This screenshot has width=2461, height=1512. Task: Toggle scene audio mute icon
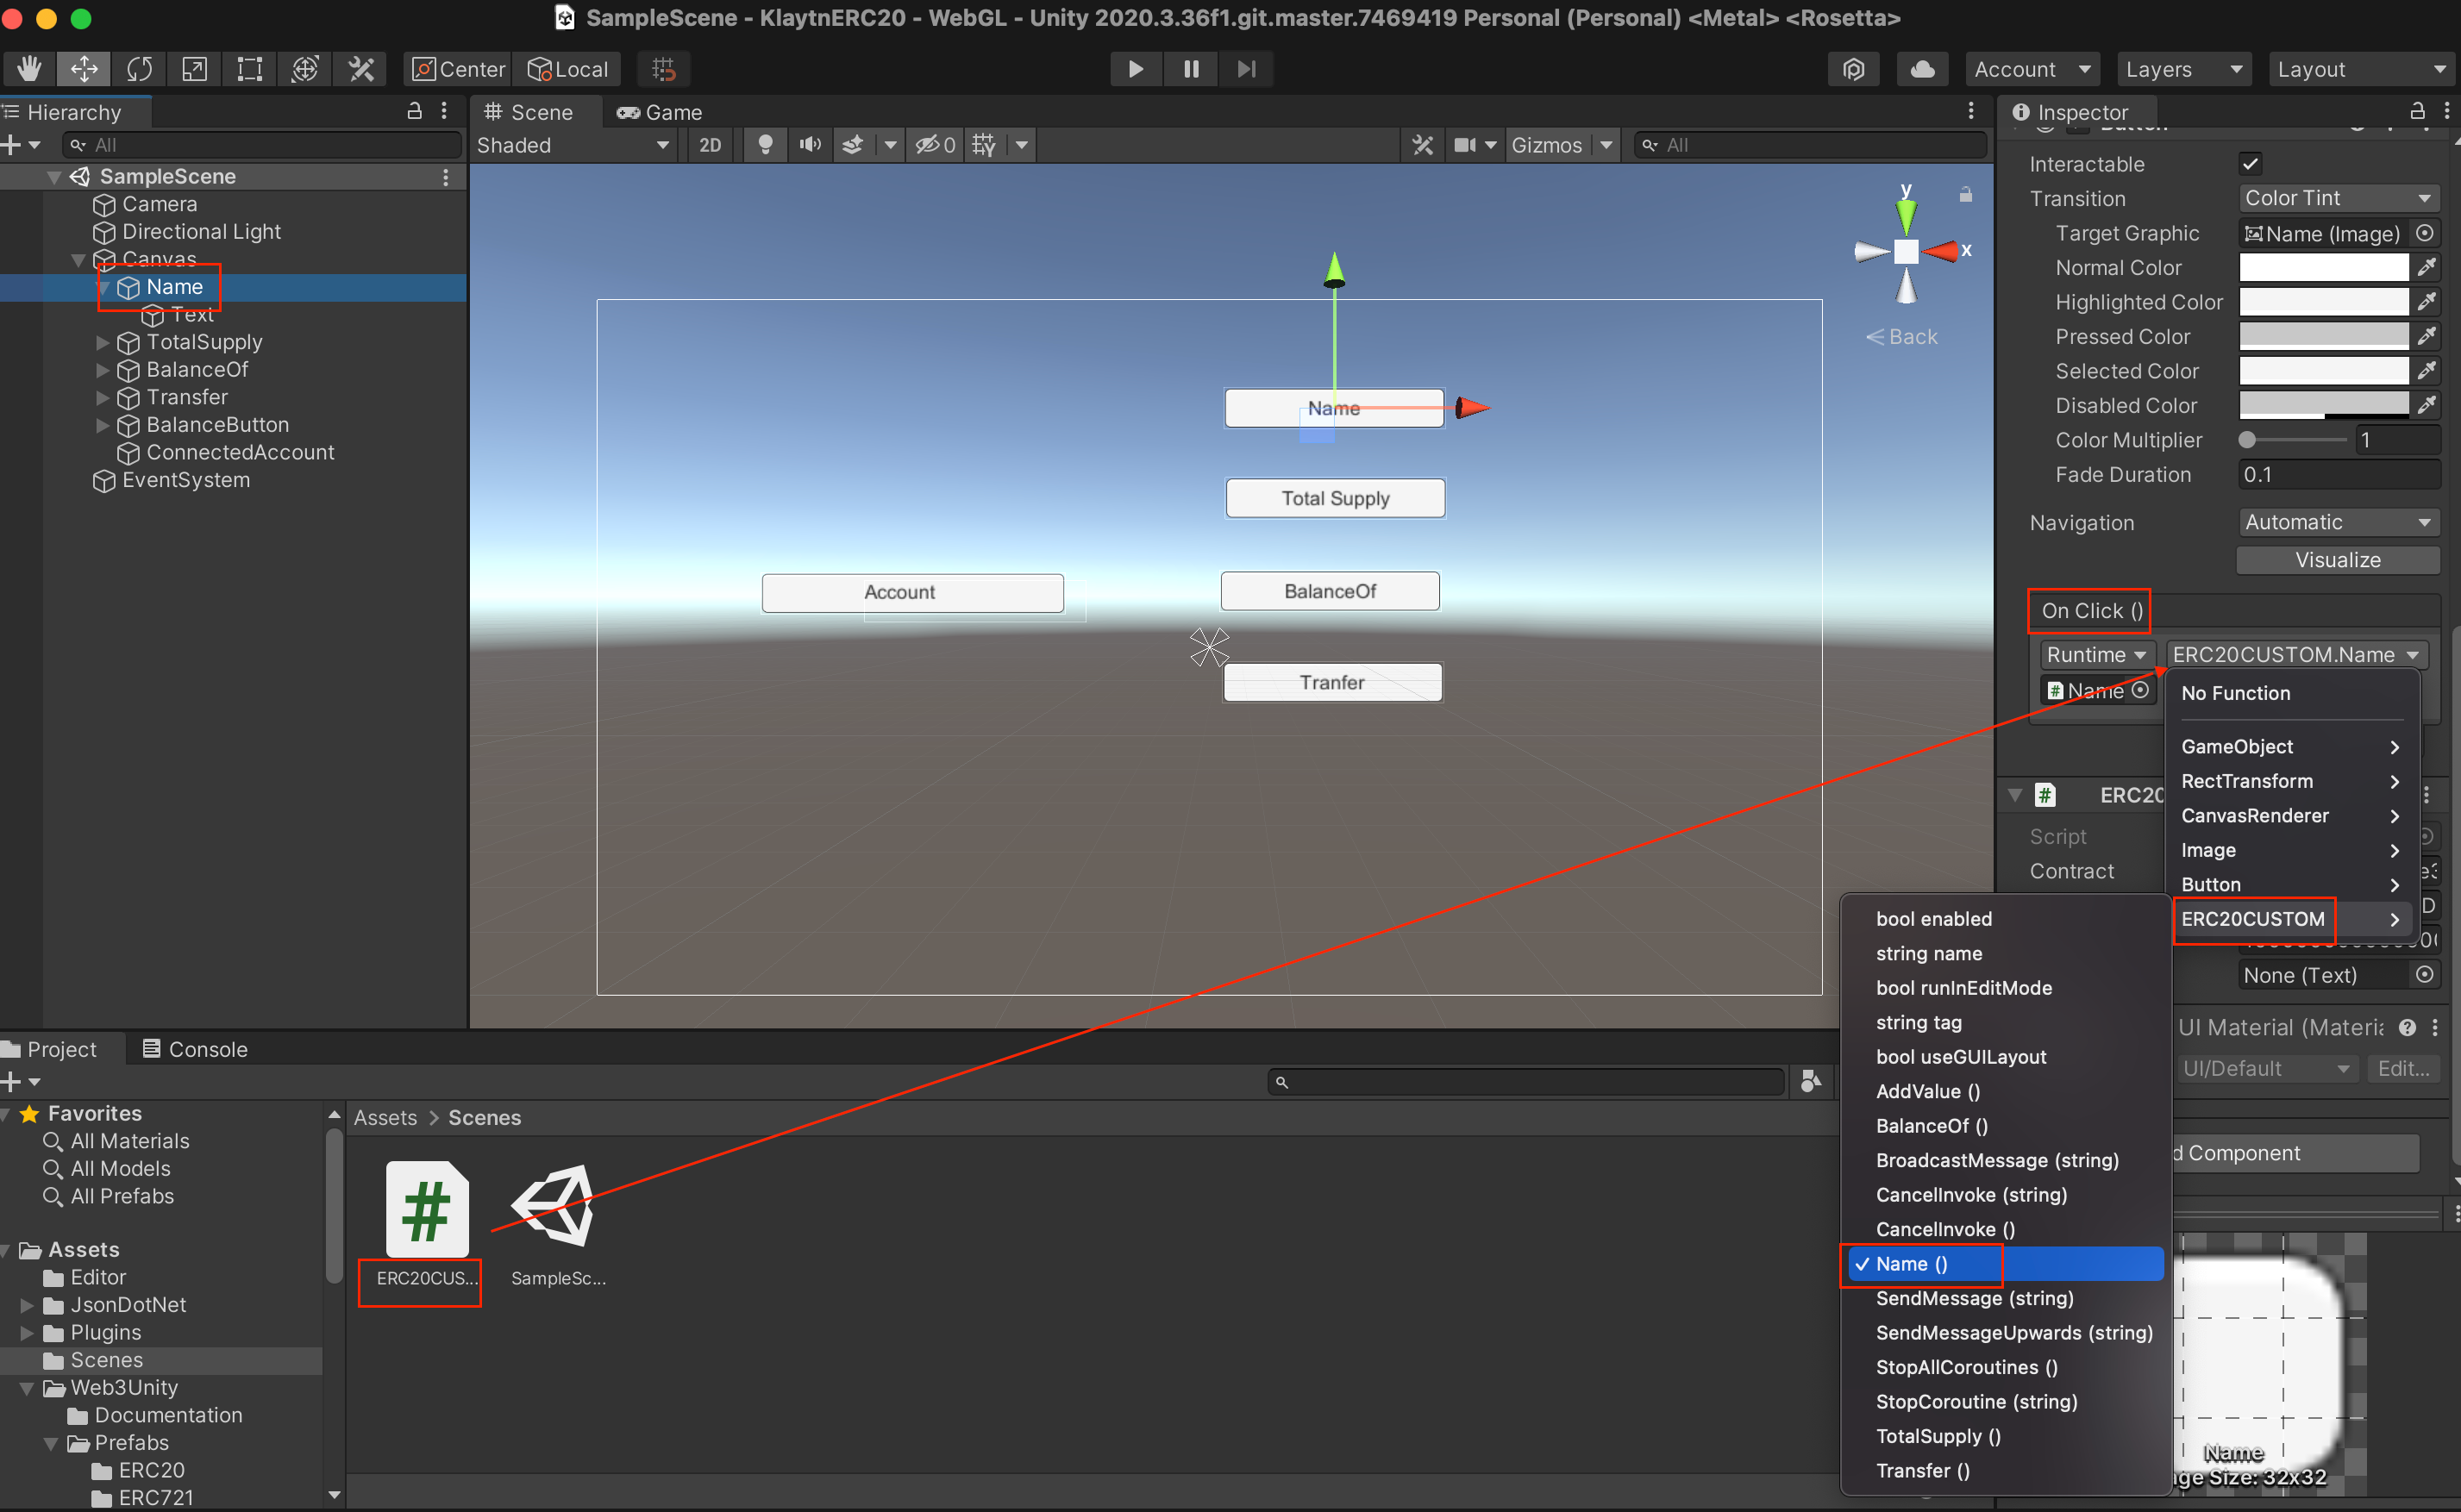[810, 145]
